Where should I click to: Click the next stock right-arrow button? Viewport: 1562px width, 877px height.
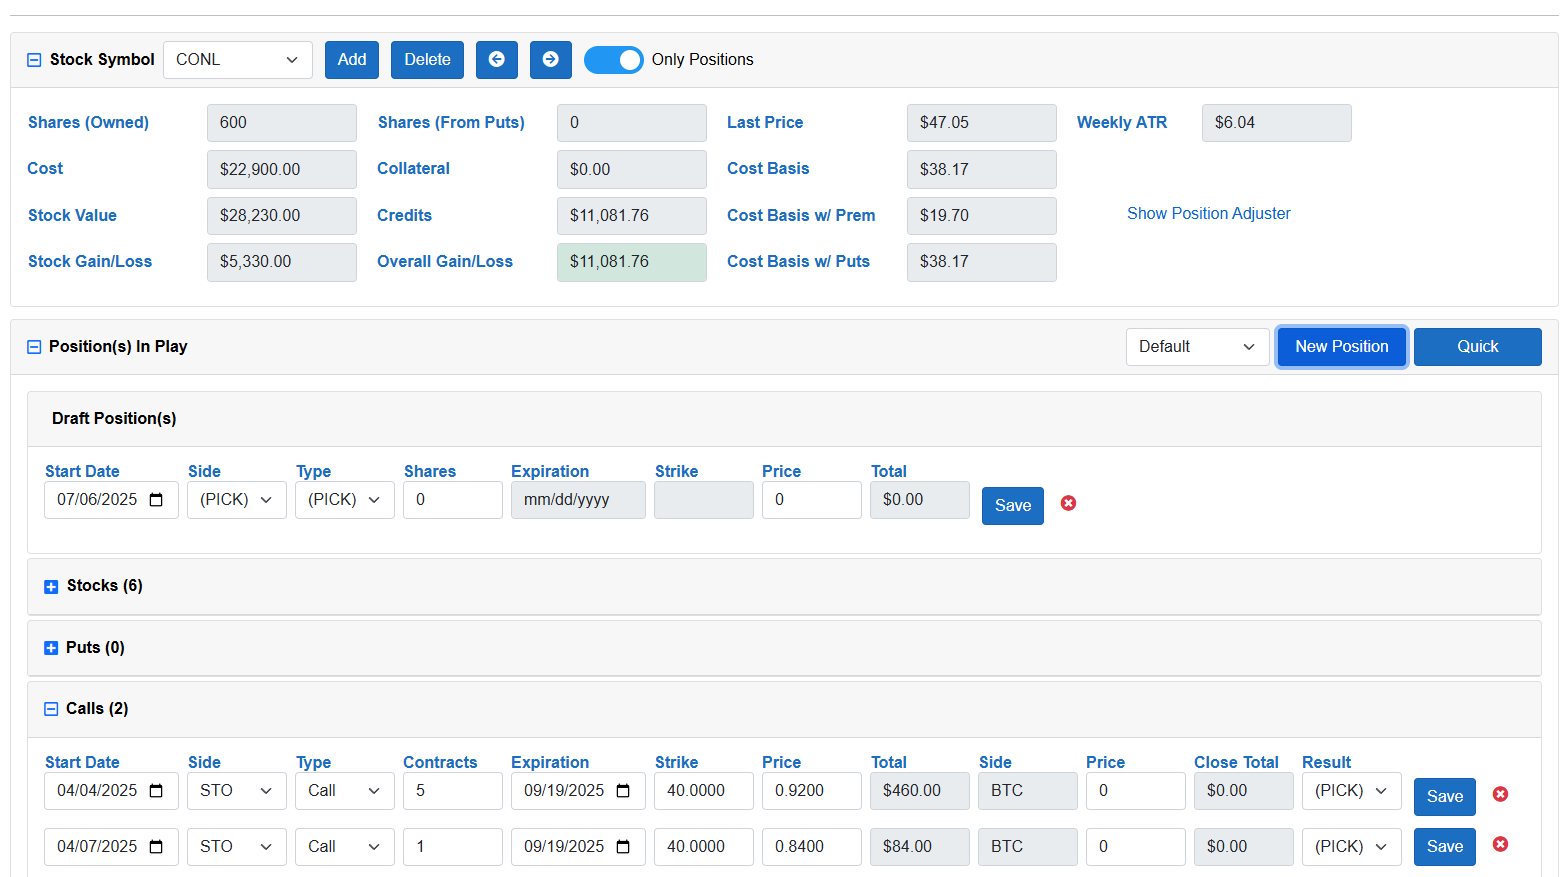point(550,60)
